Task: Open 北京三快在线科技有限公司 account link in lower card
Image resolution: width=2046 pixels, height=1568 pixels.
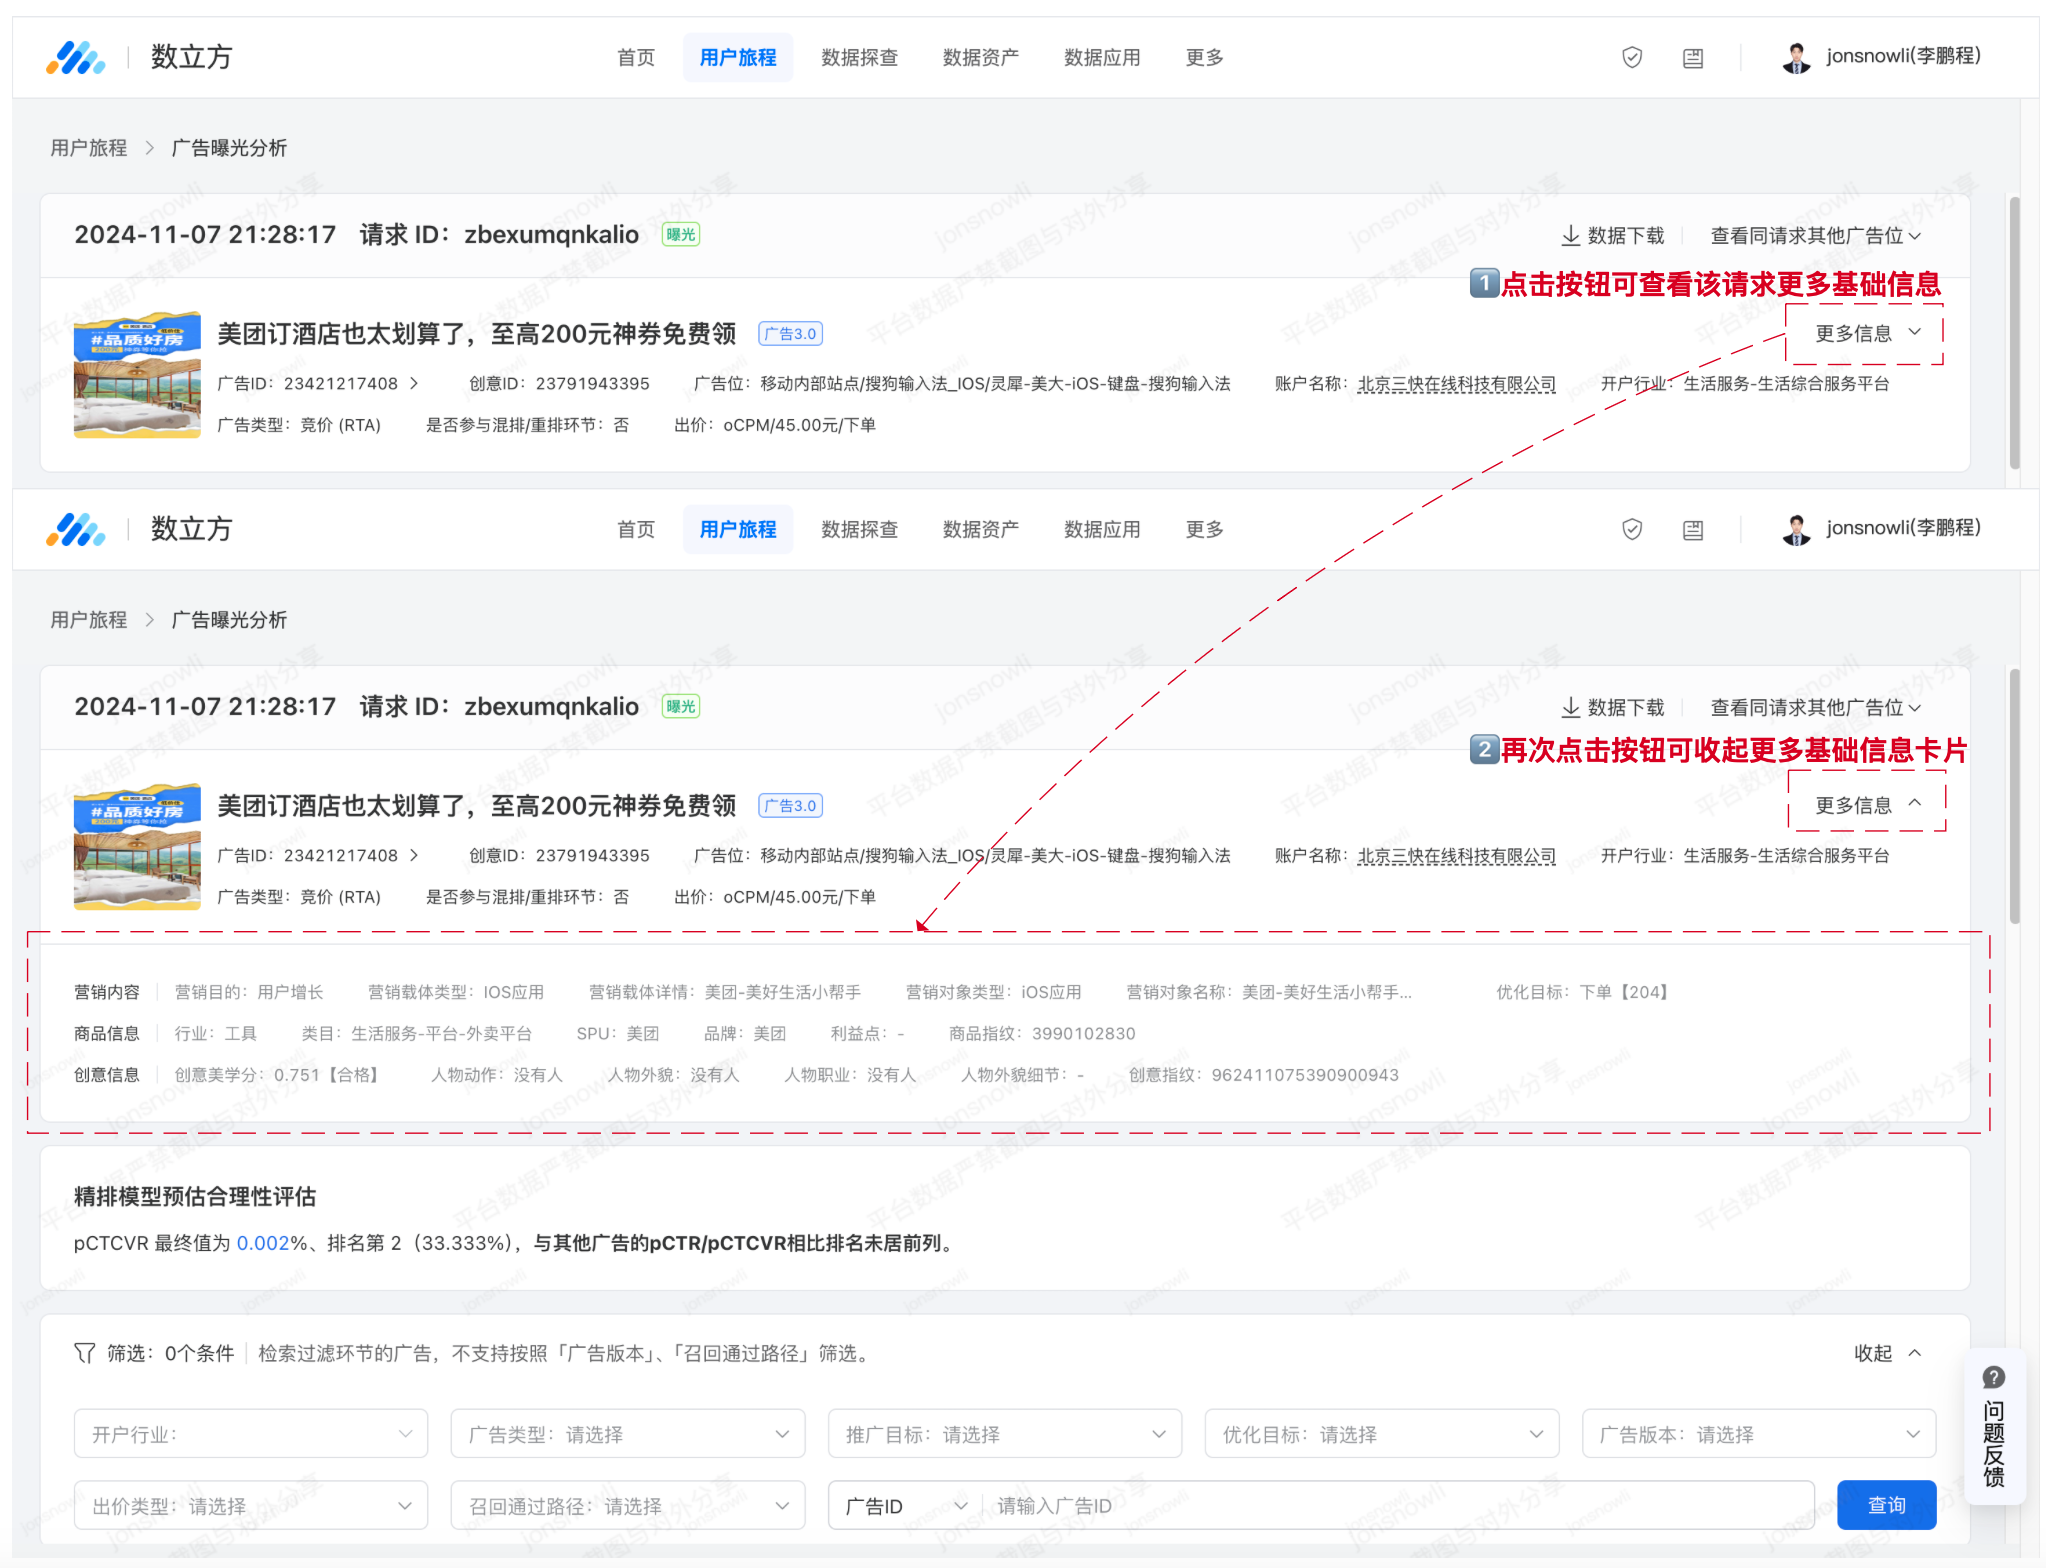Action: click(1455, 856)
